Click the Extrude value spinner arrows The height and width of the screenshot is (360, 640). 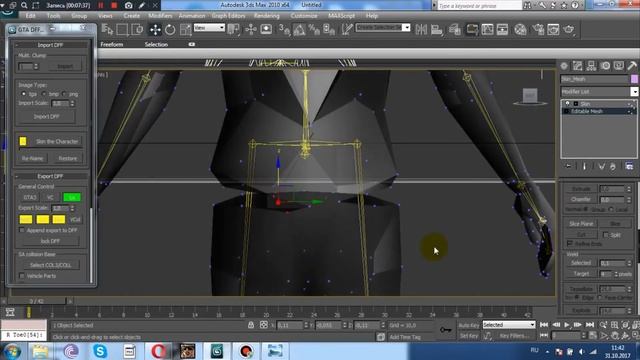[629, 189]
